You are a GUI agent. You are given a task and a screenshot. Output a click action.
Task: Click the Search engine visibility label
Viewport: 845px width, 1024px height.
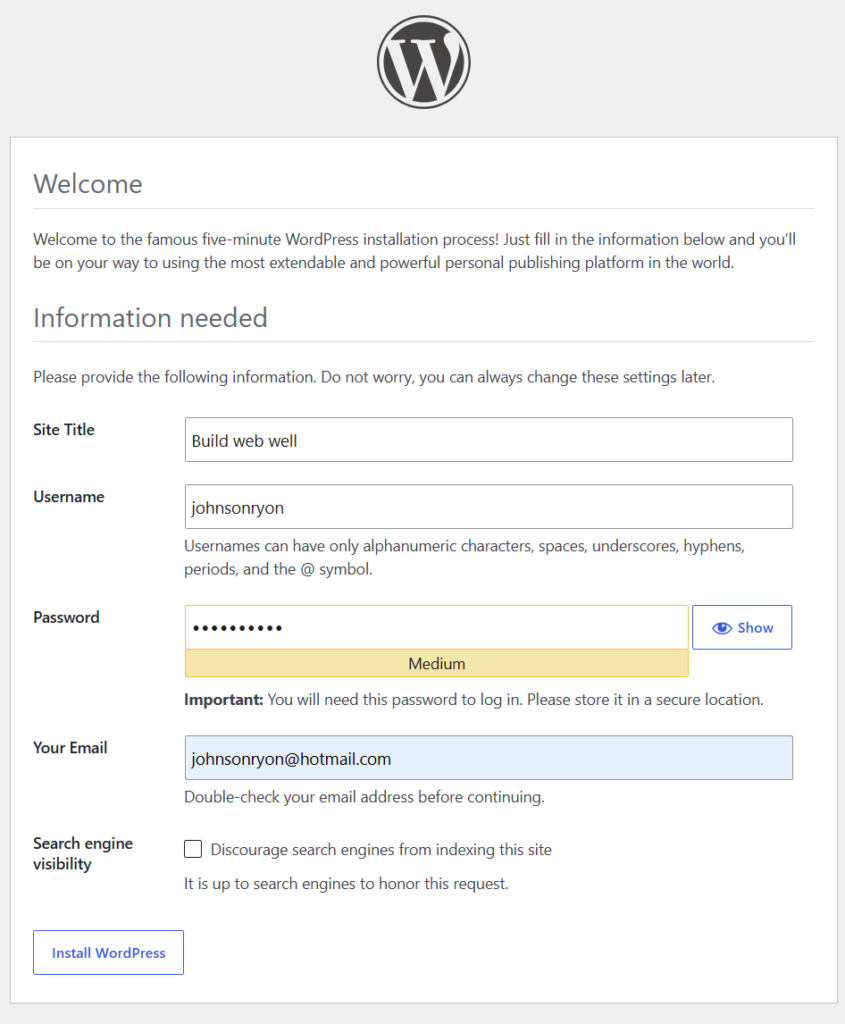pyautogui.click(x=83, y=854)
